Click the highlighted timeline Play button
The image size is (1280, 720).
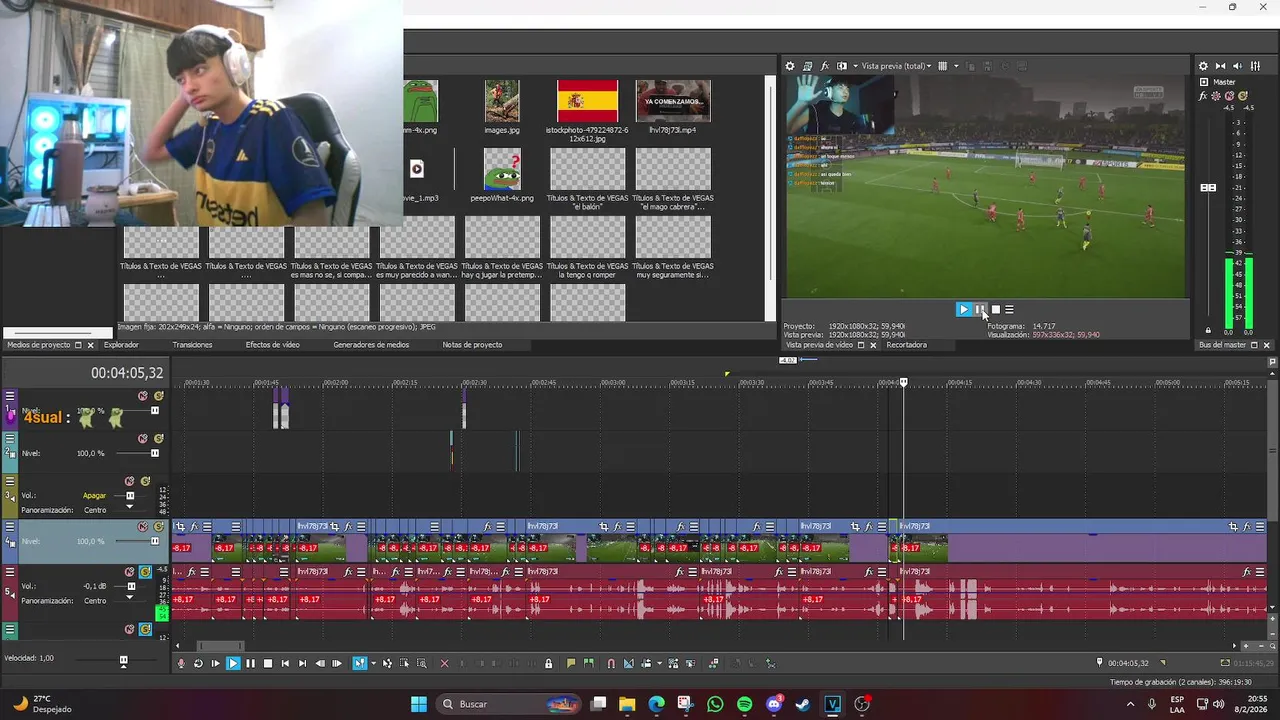(x=233, y=663)
